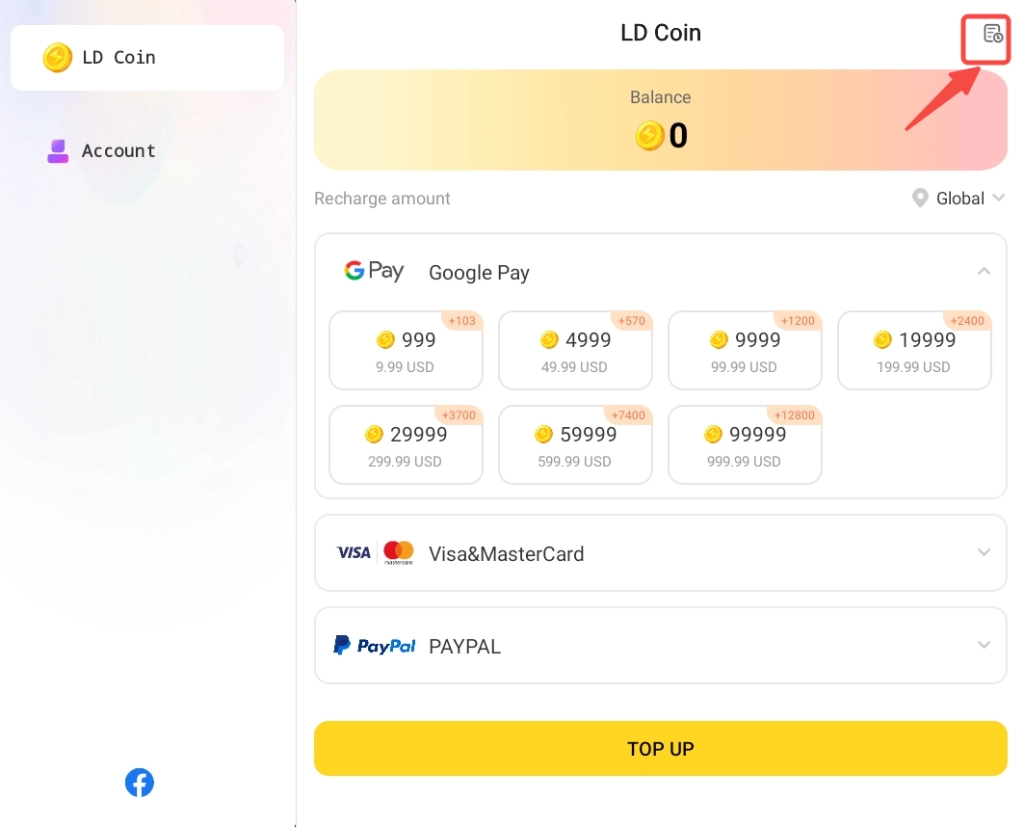Click the balance coin icon
Viewport: 1024px width, 827px height.
coord(650,136)
